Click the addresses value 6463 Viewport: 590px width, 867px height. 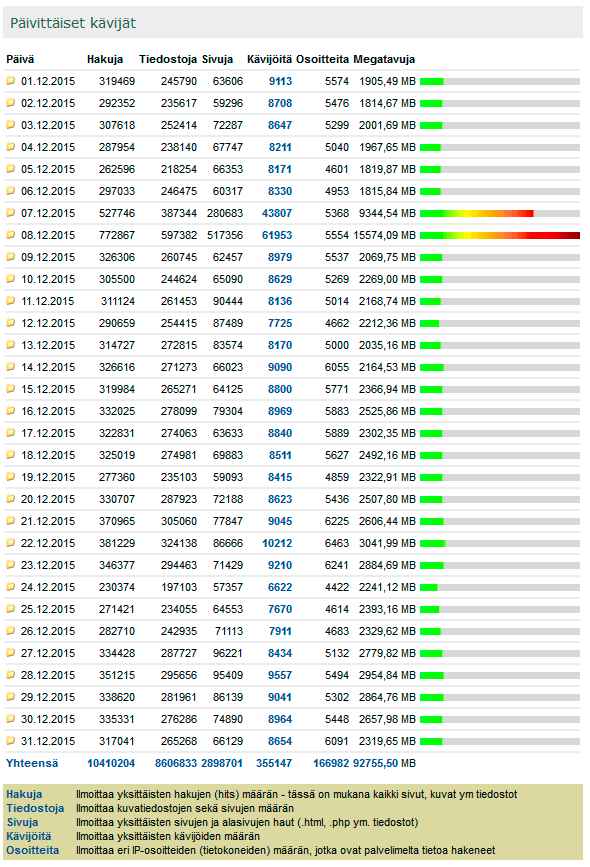[x=337, y=543]
